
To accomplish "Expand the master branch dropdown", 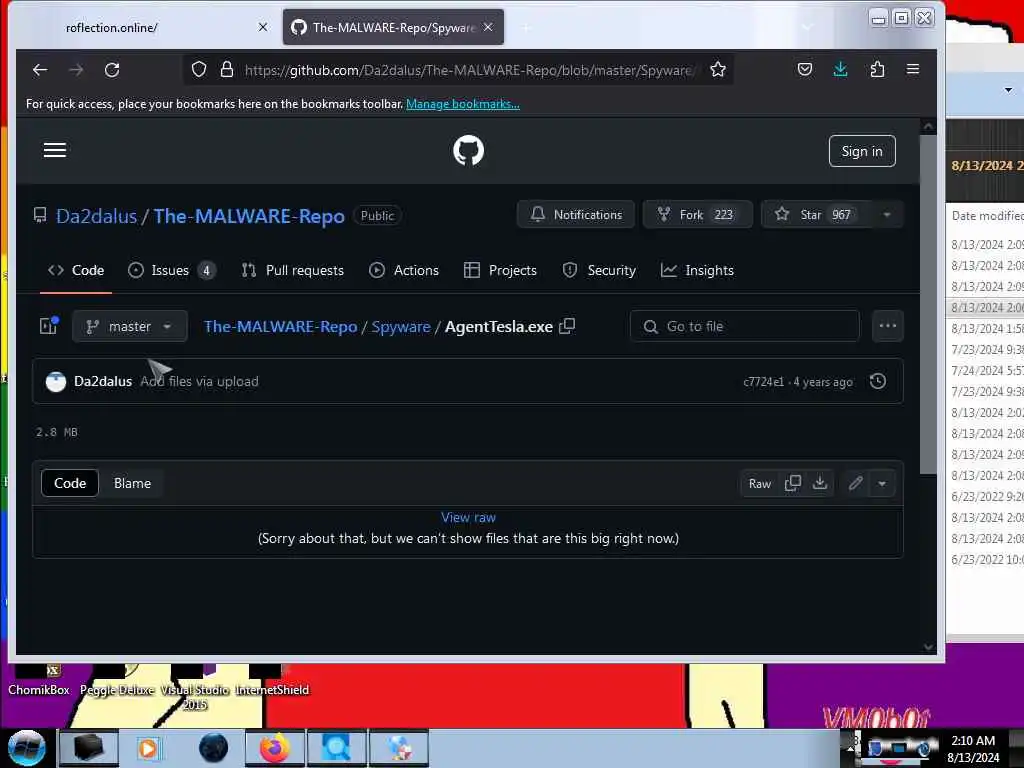I will 130,326.
